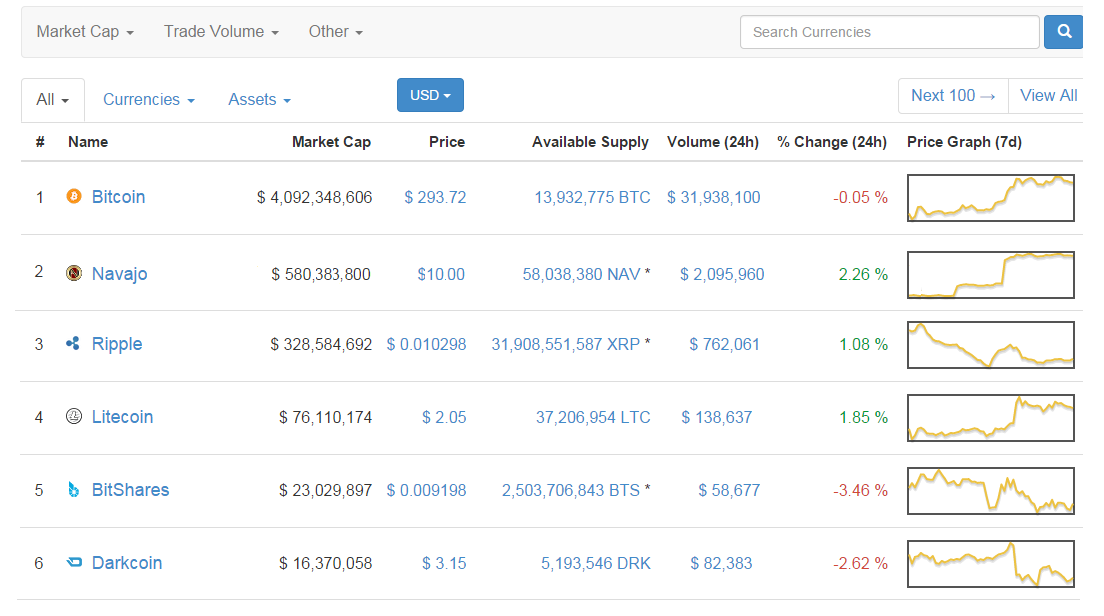
Task: Click Darkcoin supply 5,193,546 DRK
Action: (596, 563)
